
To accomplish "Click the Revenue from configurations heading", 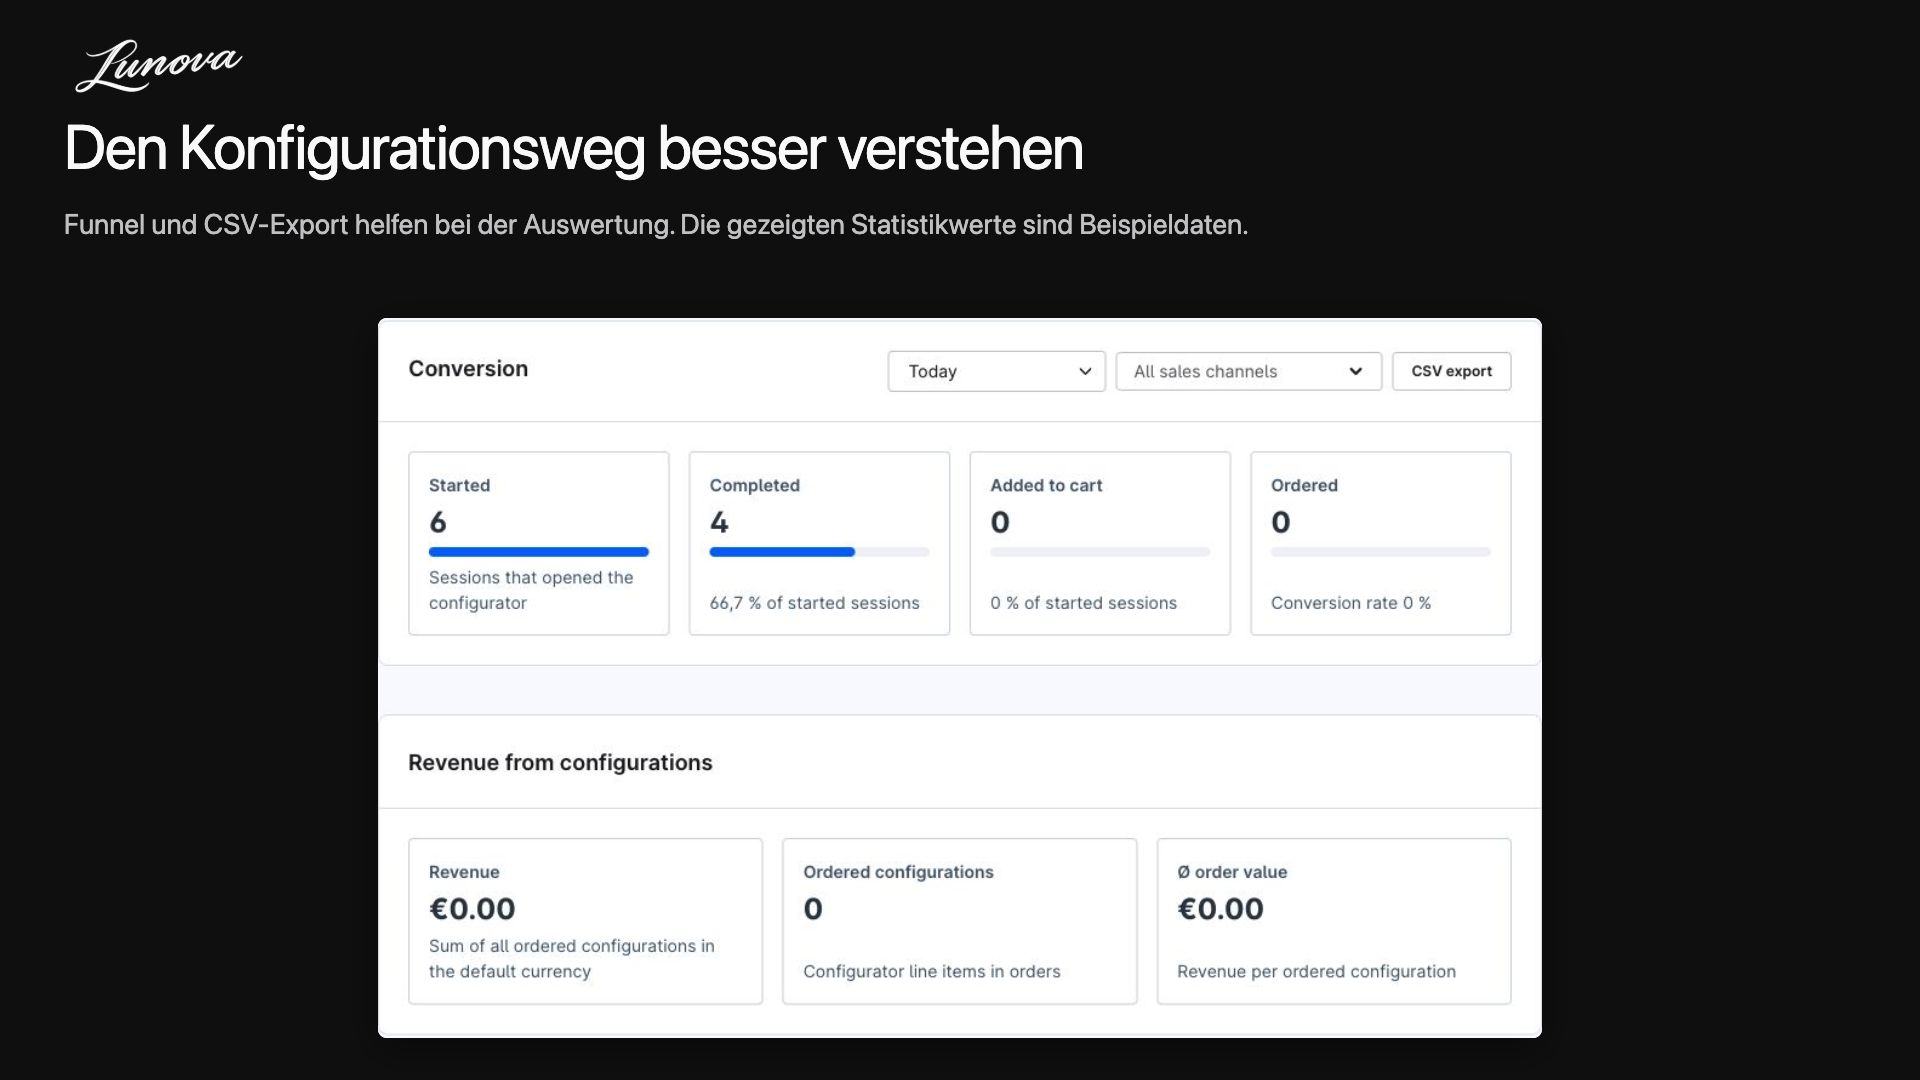I will 560,763.
